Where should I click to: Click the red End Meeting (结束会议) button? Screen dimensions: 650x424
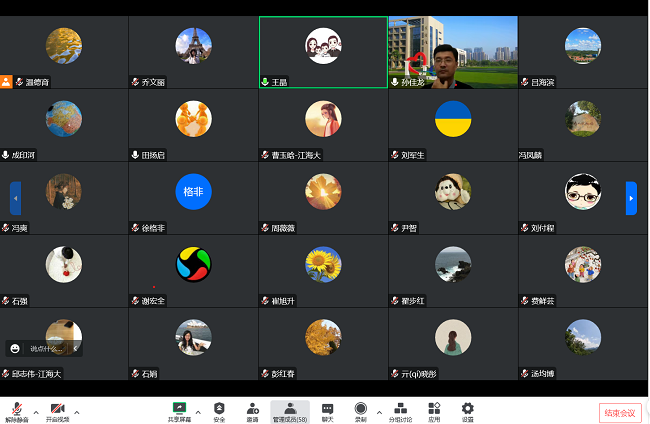[620, 412]
